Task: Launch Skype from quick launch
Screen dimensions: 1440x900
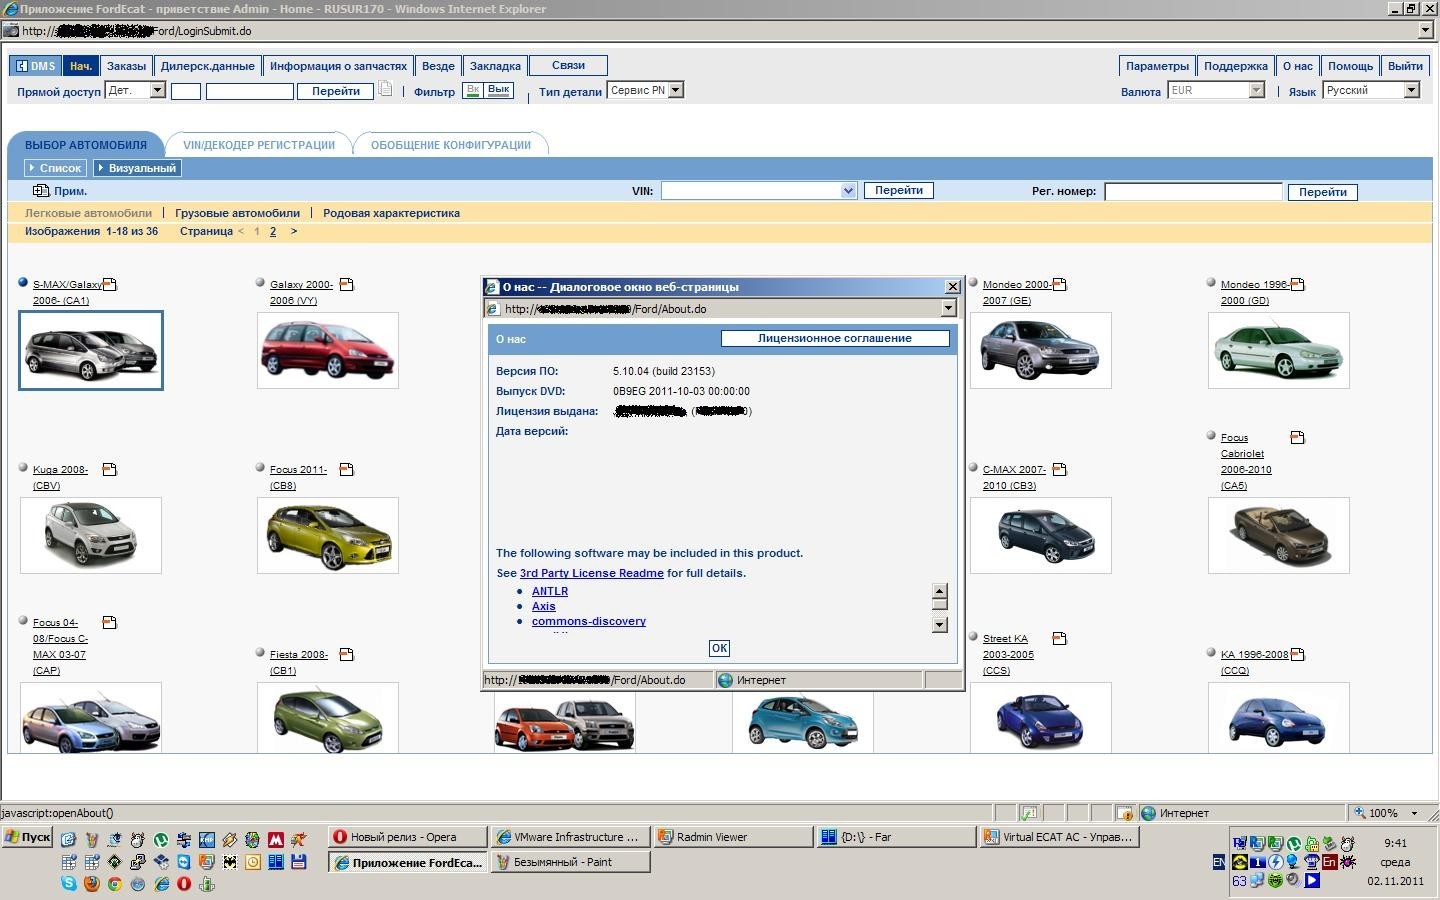Action: coord(69,883)
